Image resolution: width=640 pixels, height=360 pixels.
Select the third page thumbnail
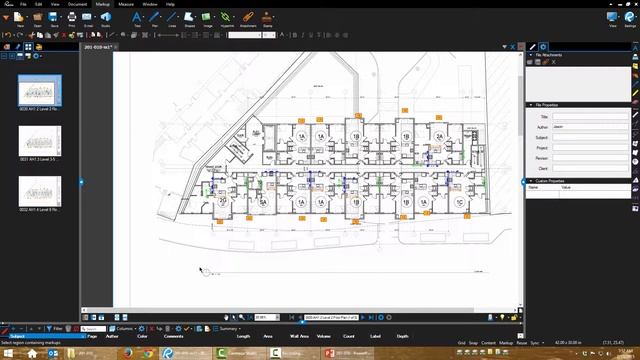(40, 191)
